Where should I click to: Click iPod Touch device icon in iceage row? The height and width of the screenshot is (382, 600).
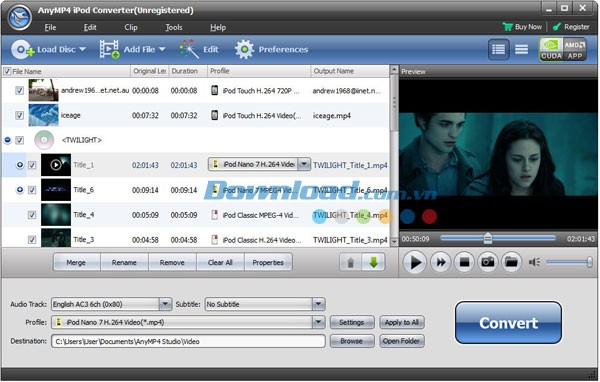(215, 115)
